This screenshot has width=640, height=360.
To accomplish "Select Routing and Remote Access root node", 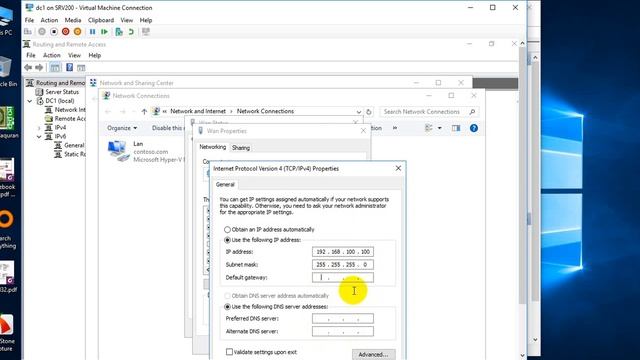I will pyautogui.click(x=60, y=83).
